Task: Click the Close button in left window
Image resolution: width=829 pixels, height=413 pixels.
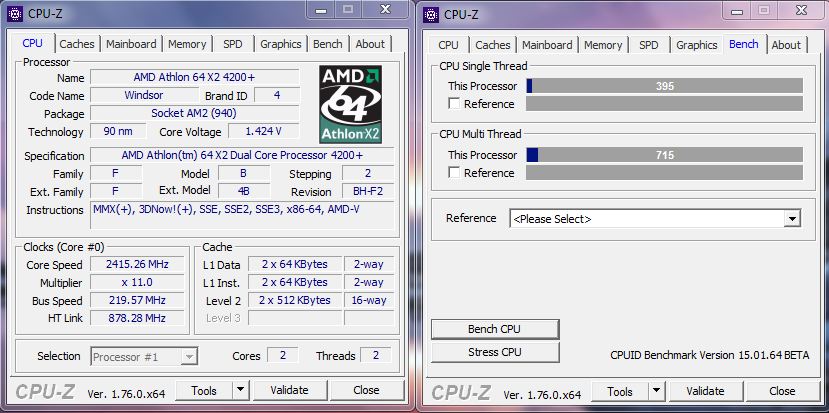Action: click(366, 390)
